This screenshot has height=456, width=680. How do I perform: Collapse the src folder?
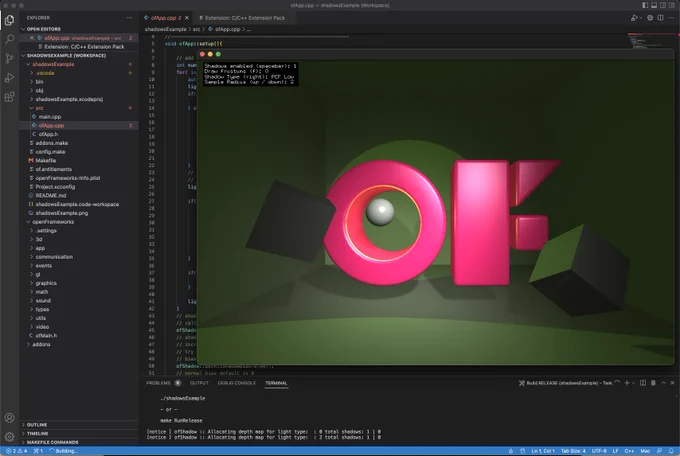coord(39,108)
